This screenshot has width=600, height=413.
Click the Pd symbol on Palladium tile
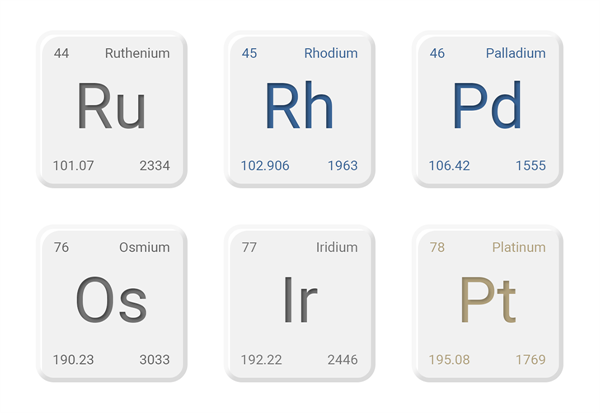click(487, 105)
